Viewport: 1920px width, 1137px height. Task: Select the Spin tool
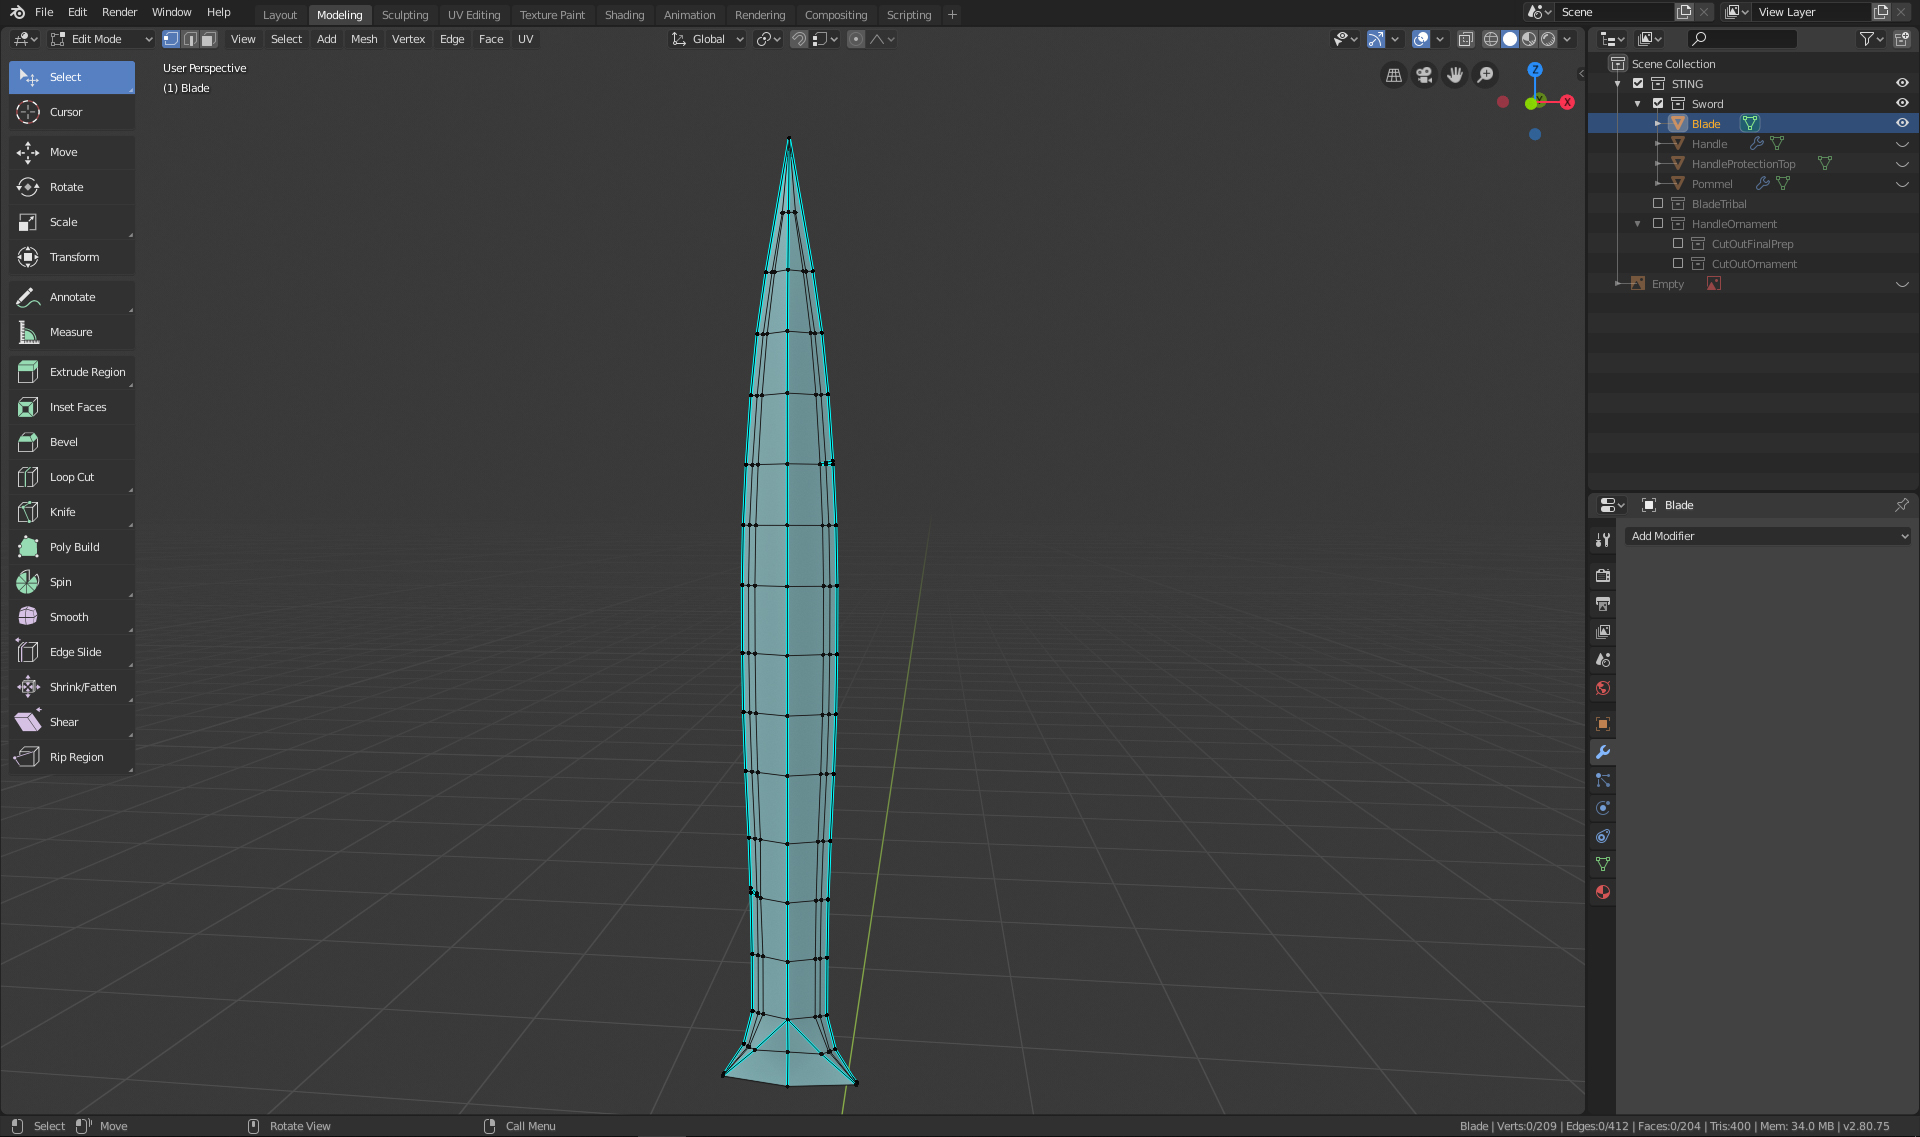pos(60,582)
